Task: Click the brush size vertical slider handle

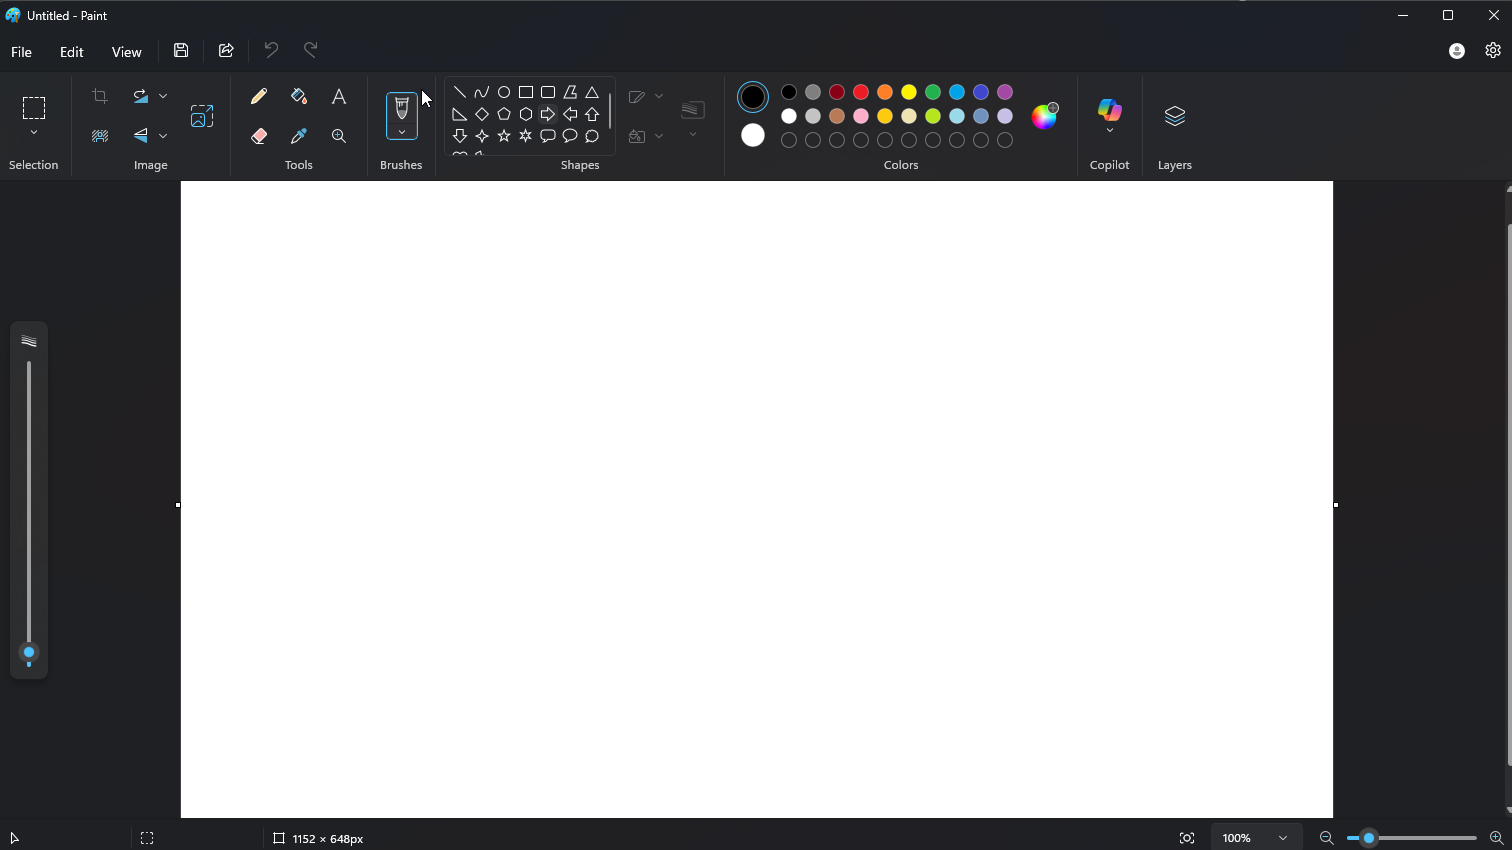Action: pyautogui.click(x=29, y=652)
